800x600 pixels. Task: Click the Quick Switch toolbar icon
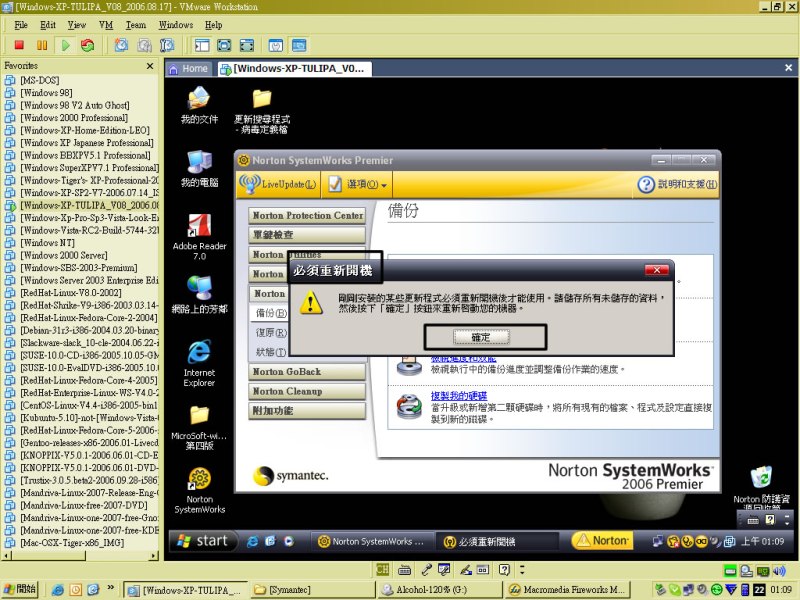point(247,45)
